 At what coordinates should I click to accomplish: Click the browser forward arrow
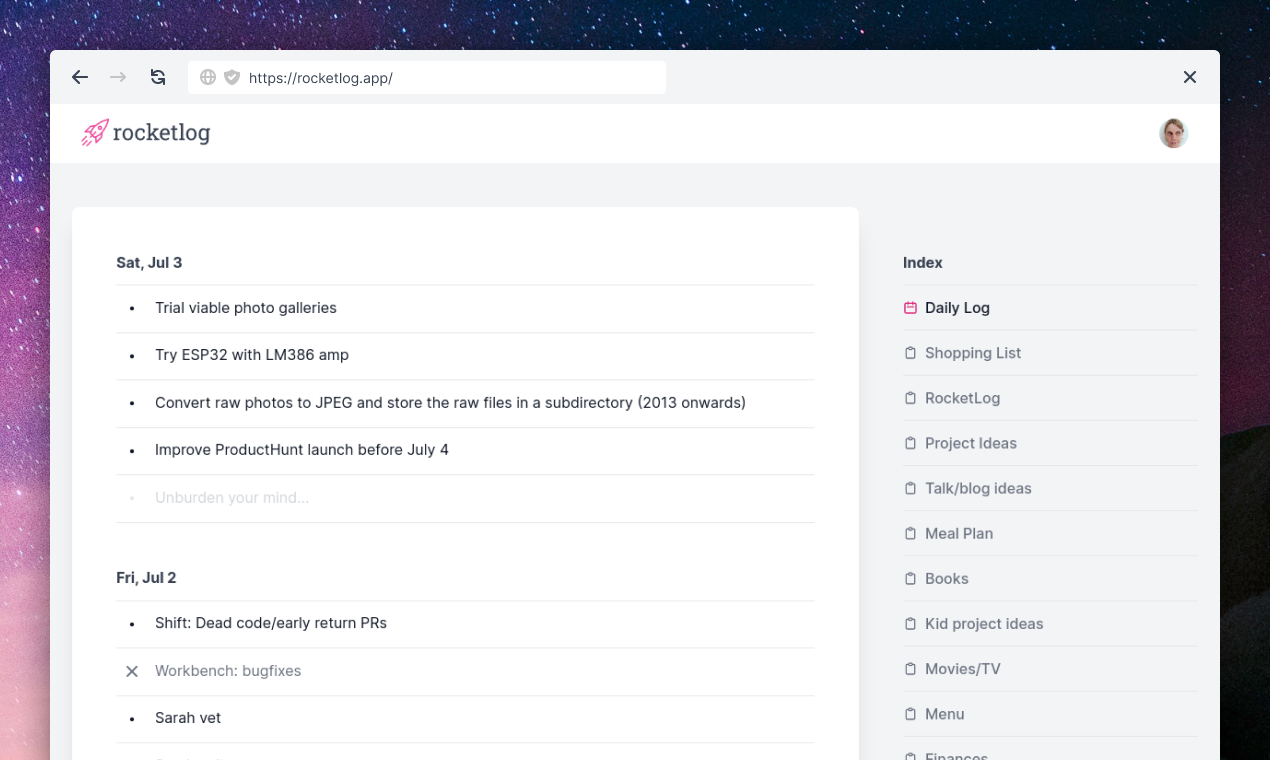[118, 77]
